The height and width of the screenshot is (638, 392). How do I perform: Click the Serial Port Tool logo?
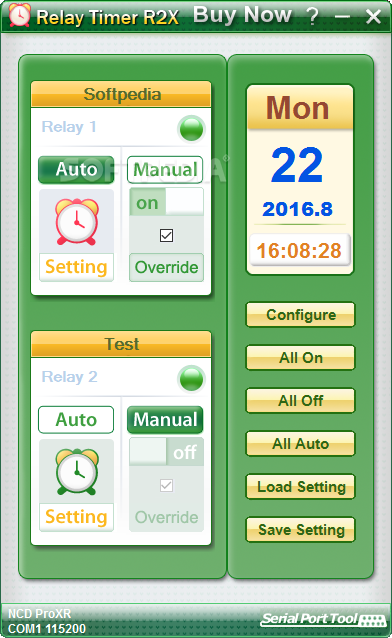point(323,619)
